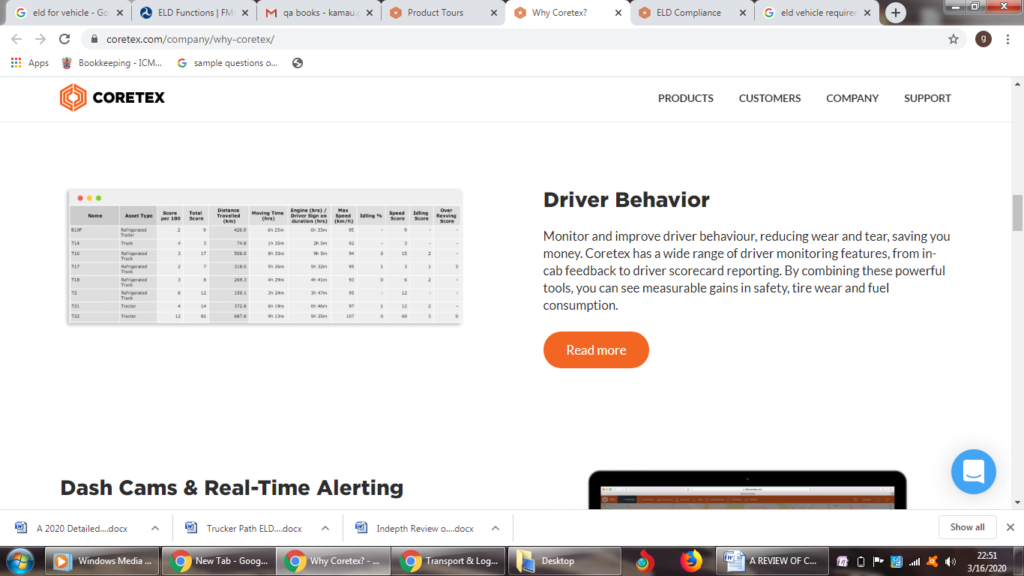Expand options for Indepth Review download
1024x576 pixels.
click(x=495, y=528)
